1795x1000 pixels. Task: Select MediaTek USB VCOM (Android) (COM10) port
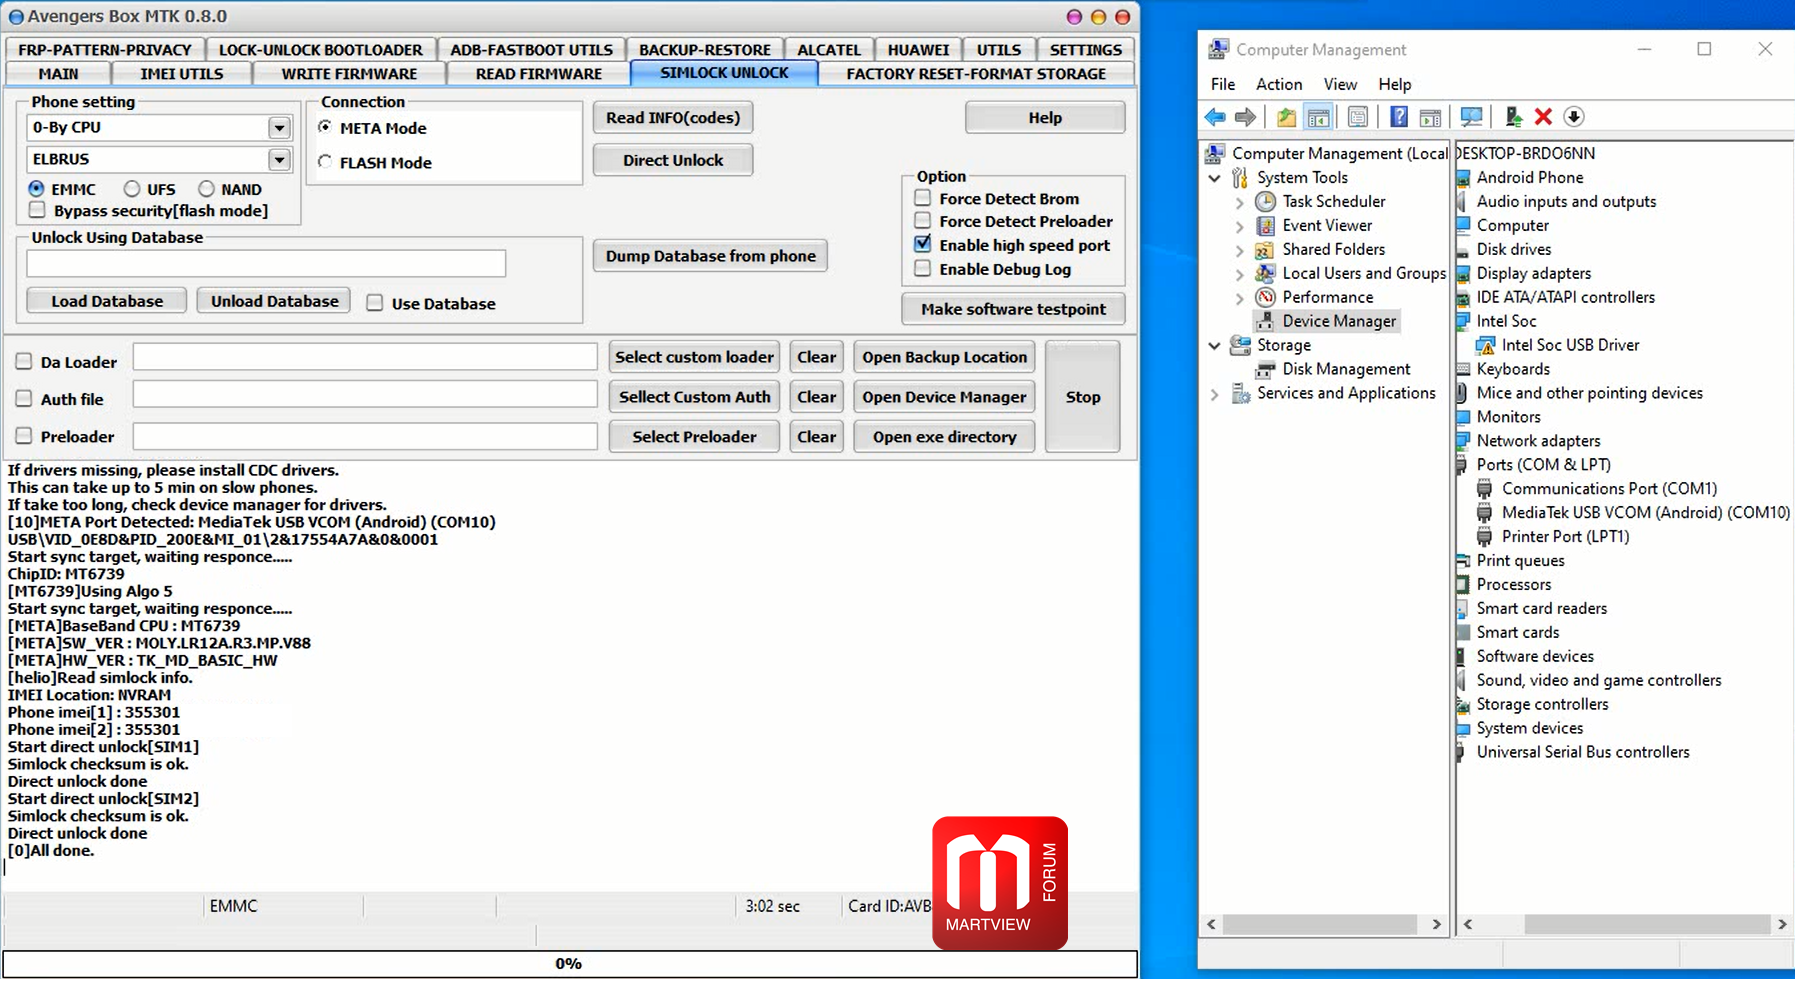click(x=1645, y=512)
